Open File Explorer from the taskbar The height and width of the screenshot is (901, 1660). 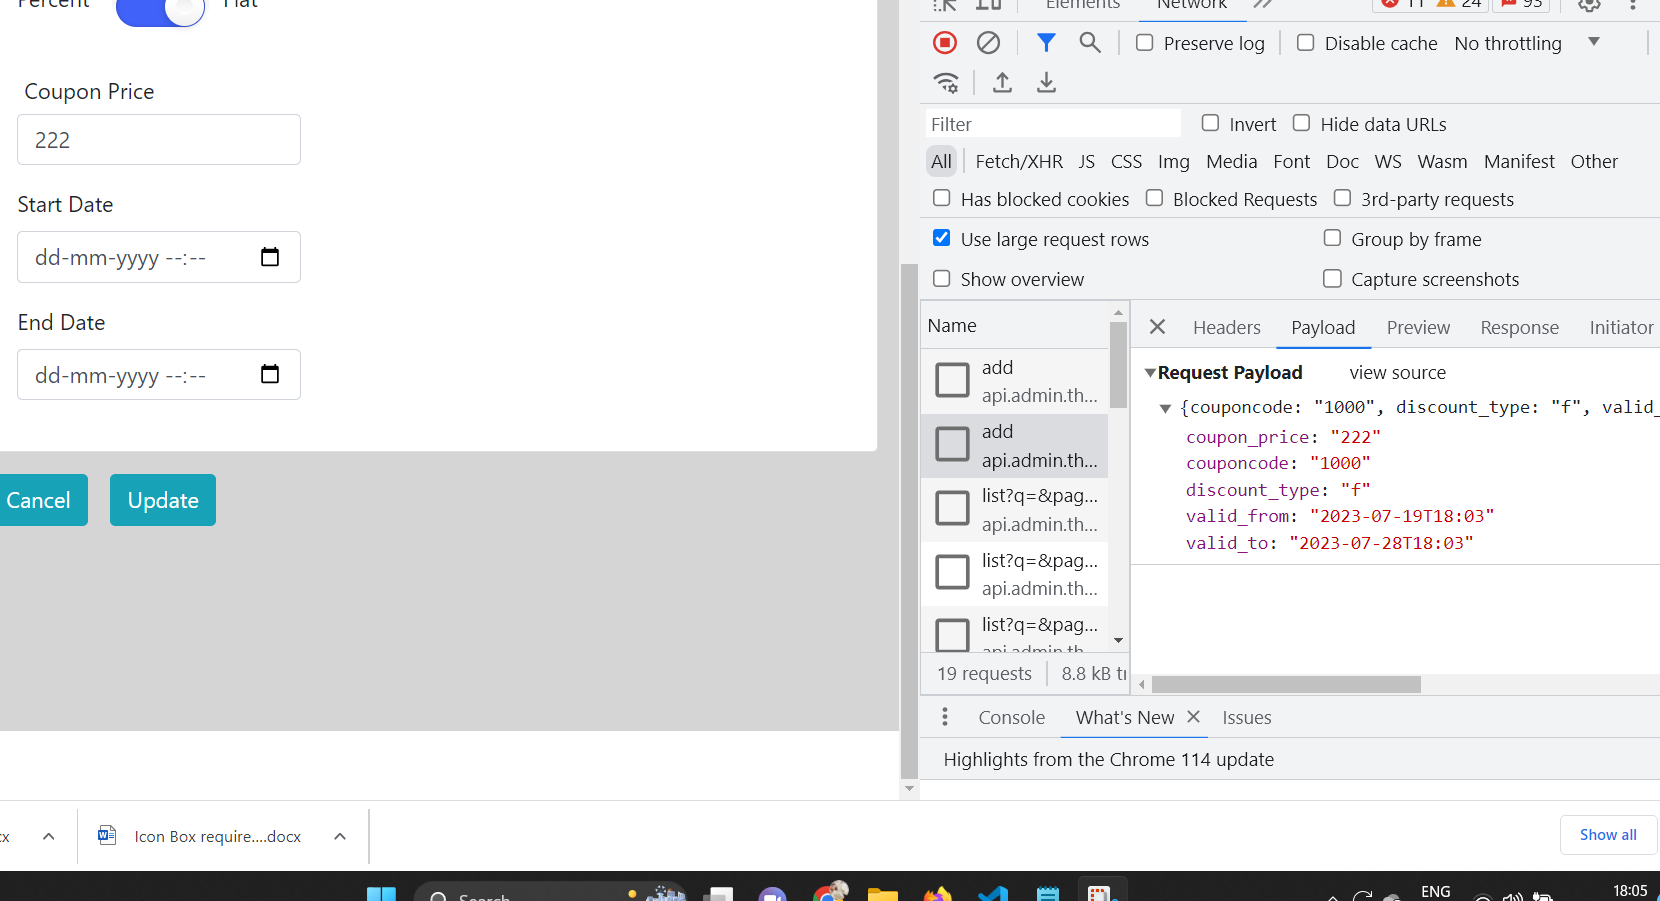pos(882,893)
